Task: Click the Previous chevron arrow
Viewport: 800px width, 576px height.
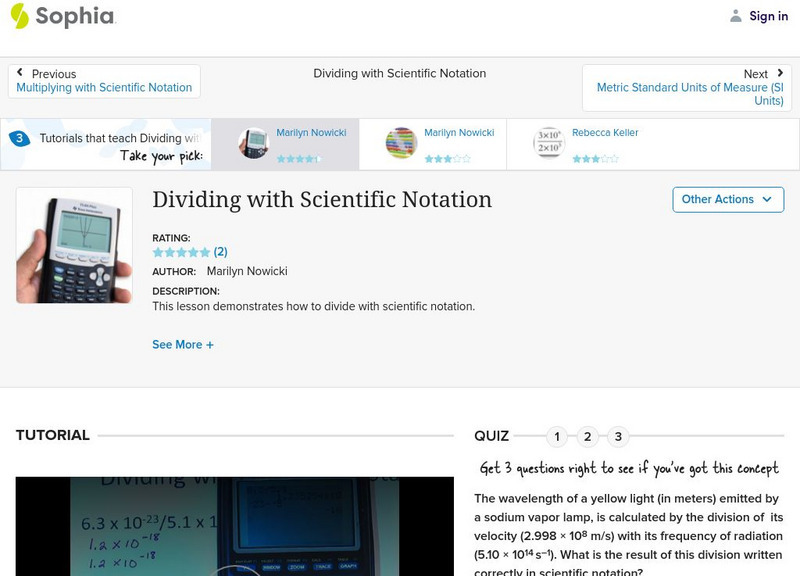Action: click(x=22, y=70)
